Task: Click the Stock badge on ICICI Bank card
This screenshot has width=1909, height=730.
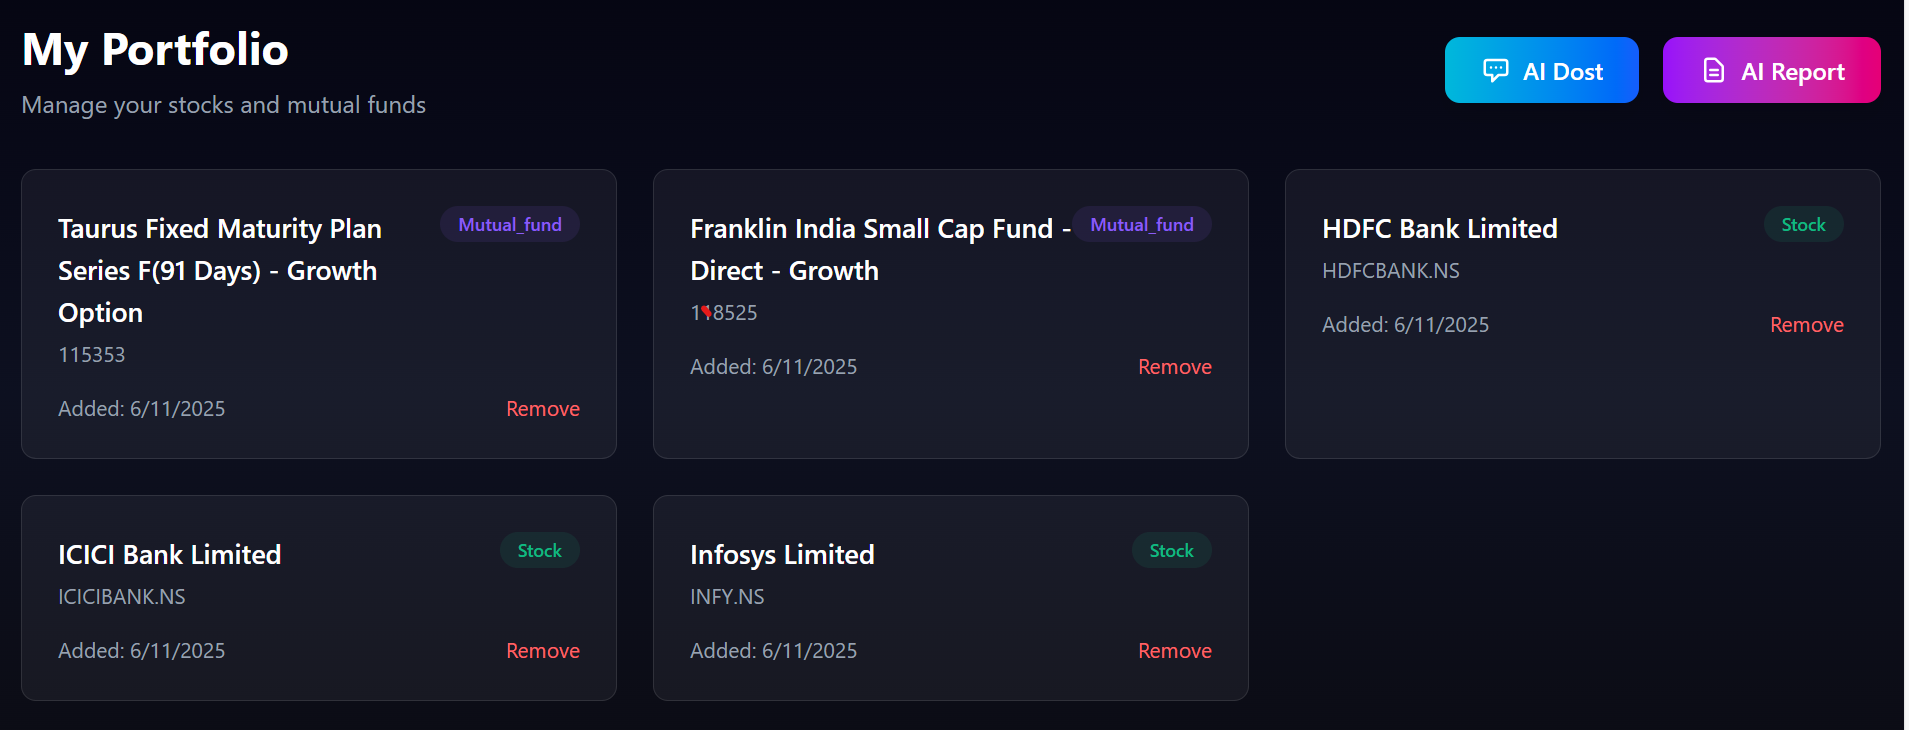Action: (x=539, y=551)
